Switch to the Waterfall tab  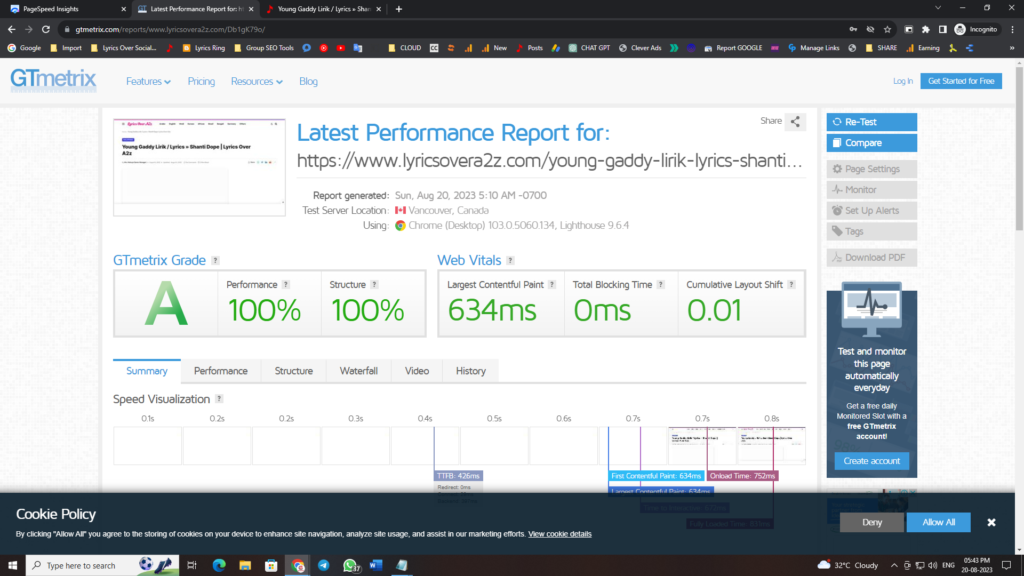click(359, 371)
